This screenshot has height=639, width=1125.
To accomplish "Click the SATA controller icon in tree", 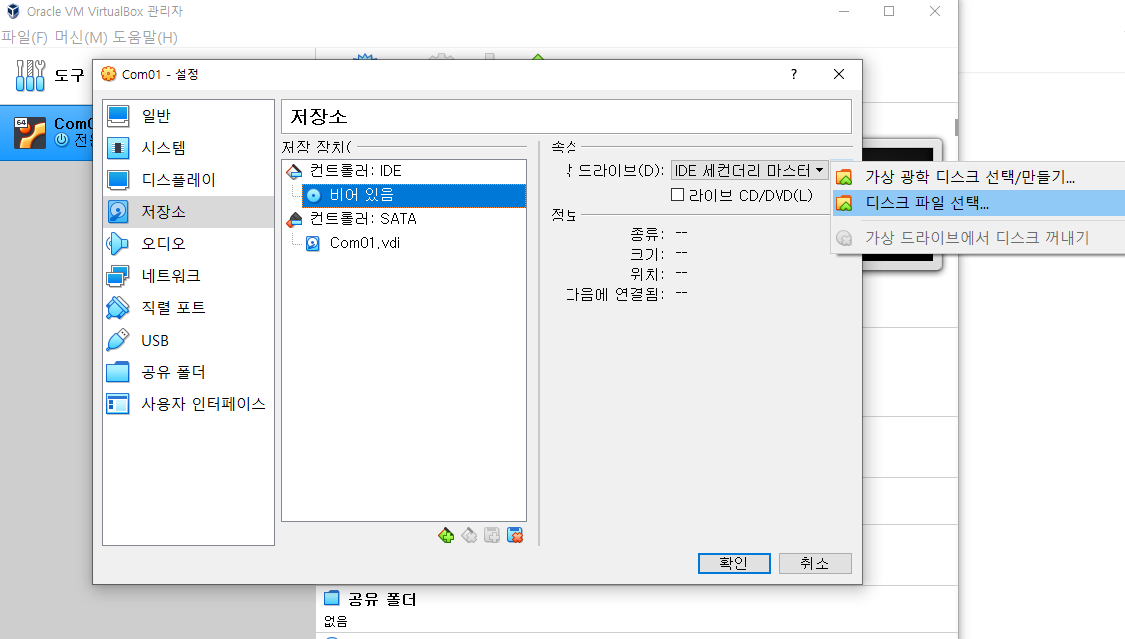I will coord(294,219).
